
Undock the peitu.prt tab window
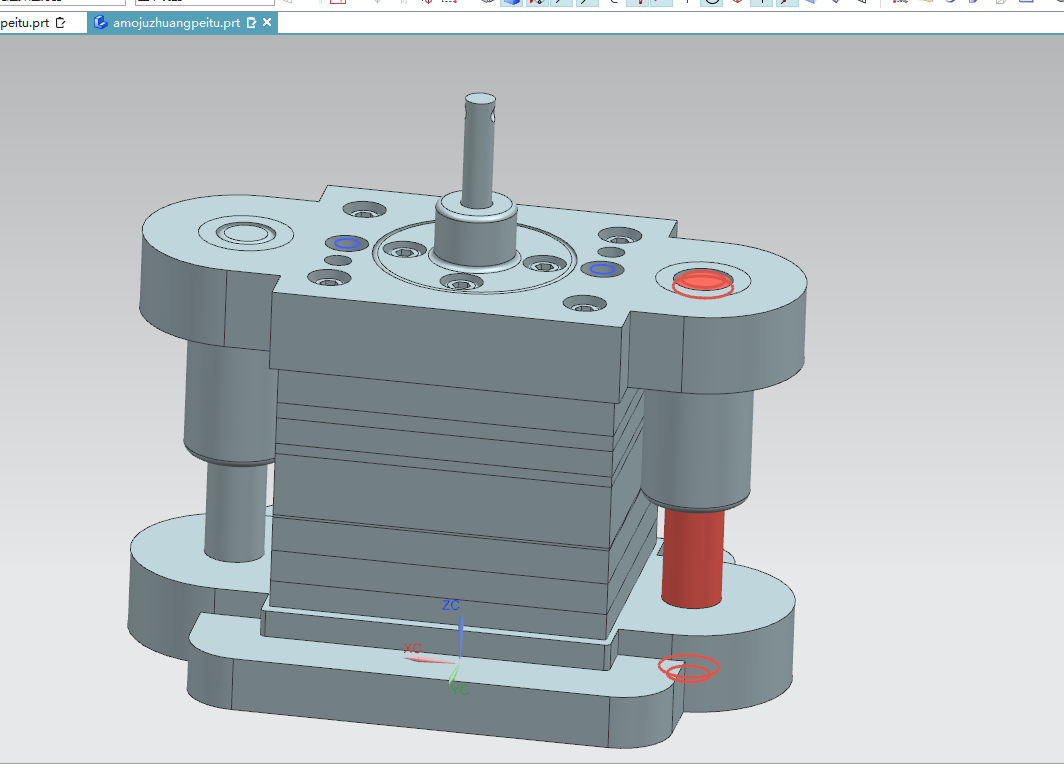(x=61, y=22)
